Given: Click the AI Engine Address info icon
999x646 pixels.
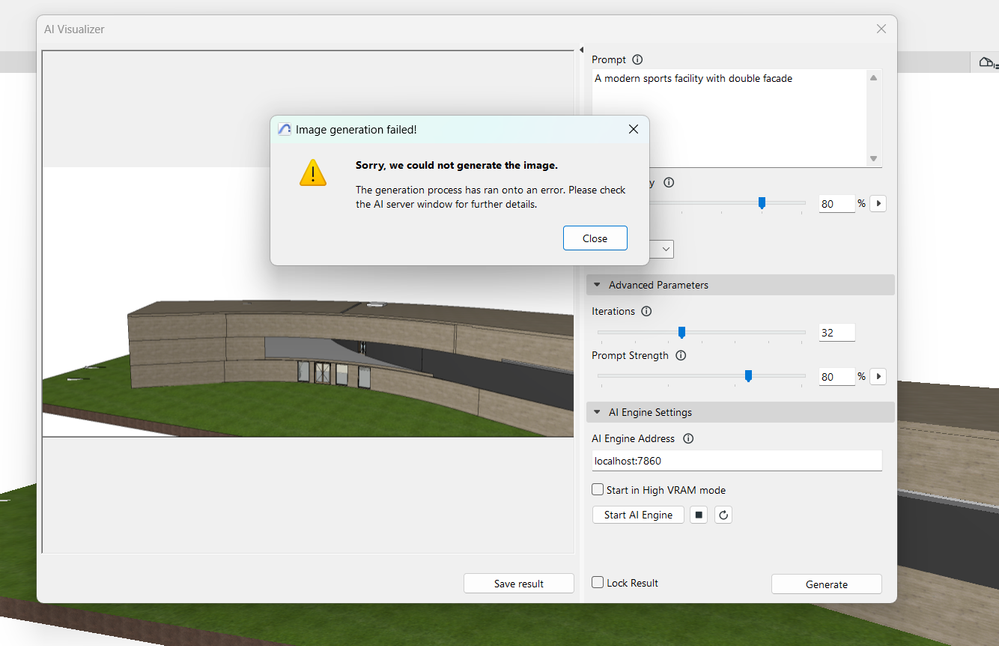Looking at the screenshot, I should 687,438.
